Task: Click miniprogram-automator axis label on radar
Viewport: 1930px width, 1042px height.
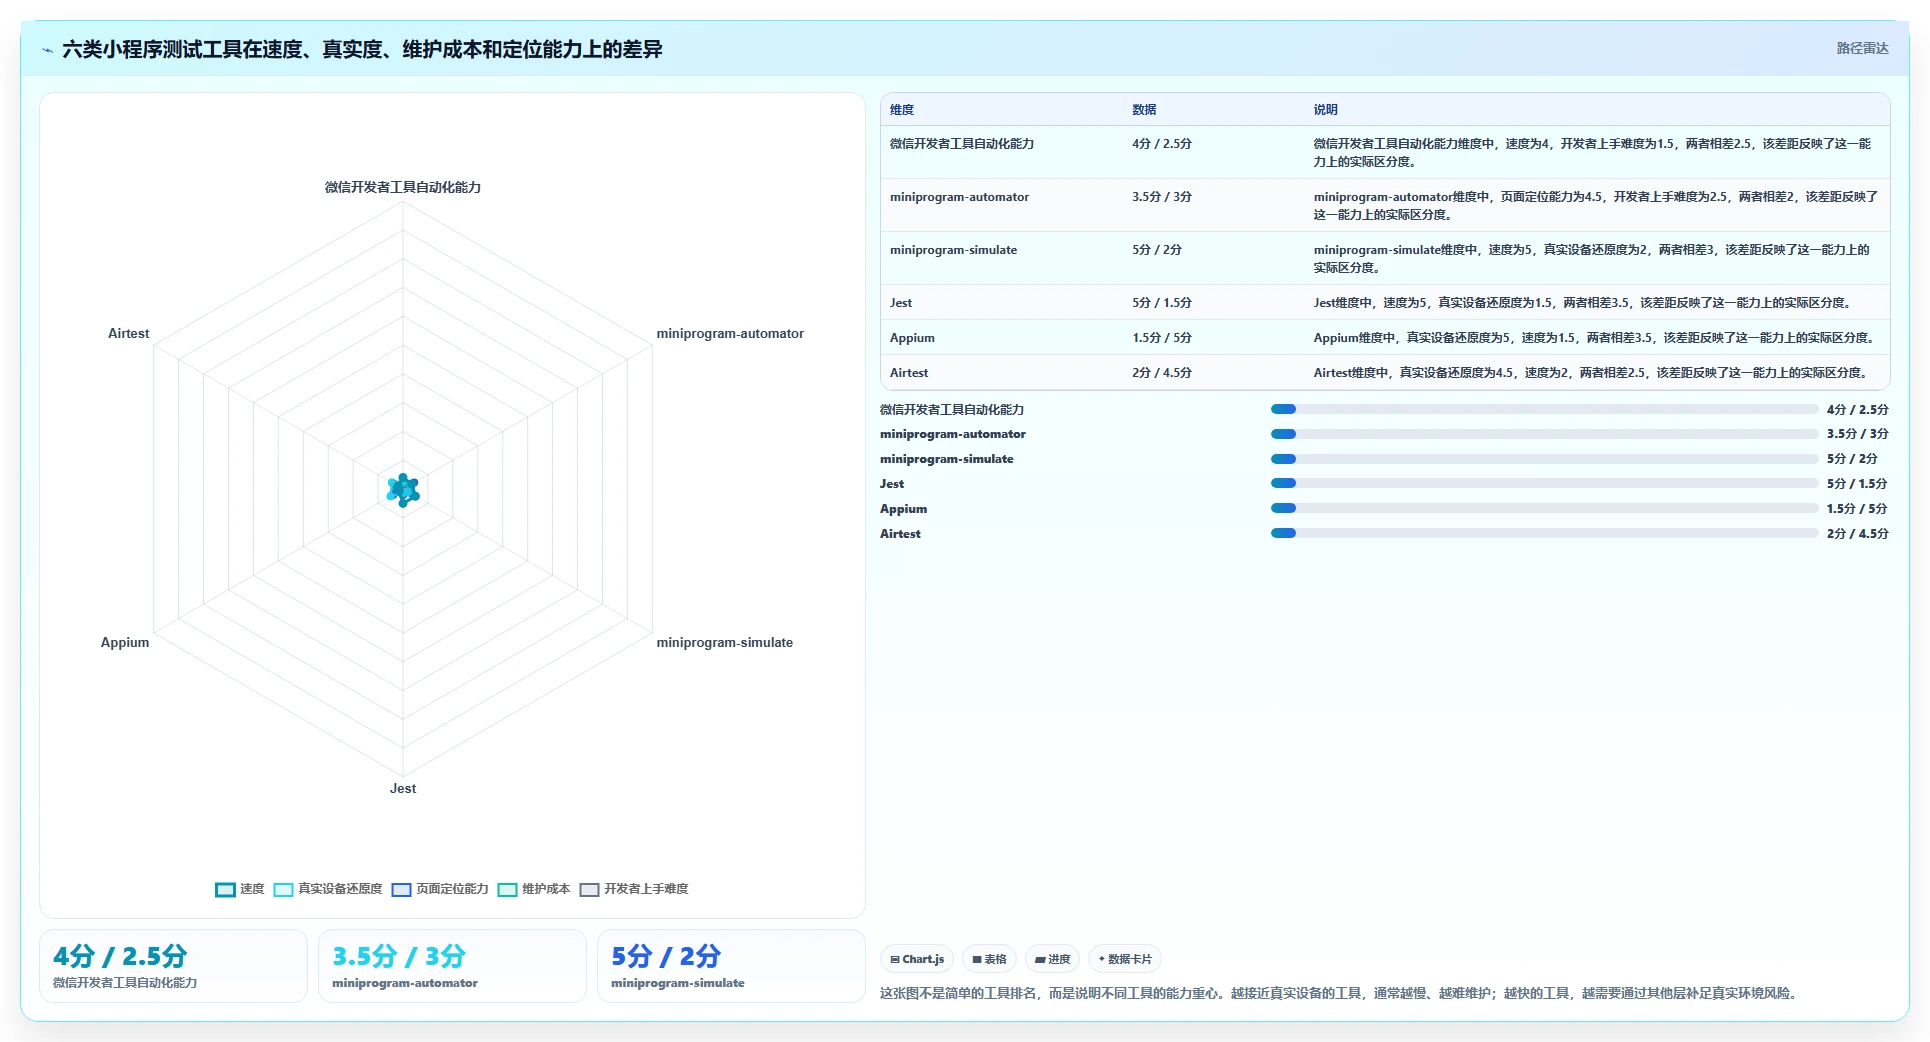Action: pyautogui.click(x=730, y=334)
